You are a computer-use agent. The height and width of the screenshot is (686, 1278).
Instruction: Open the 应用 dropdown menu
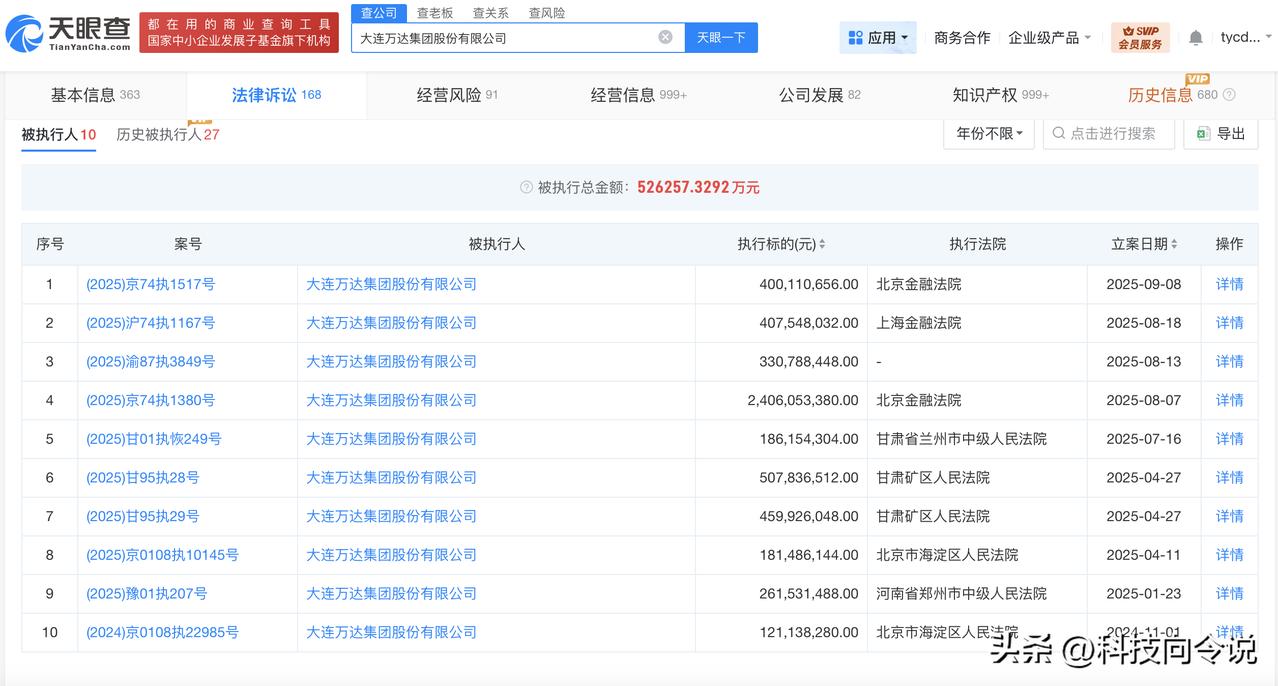click(878, 37)
